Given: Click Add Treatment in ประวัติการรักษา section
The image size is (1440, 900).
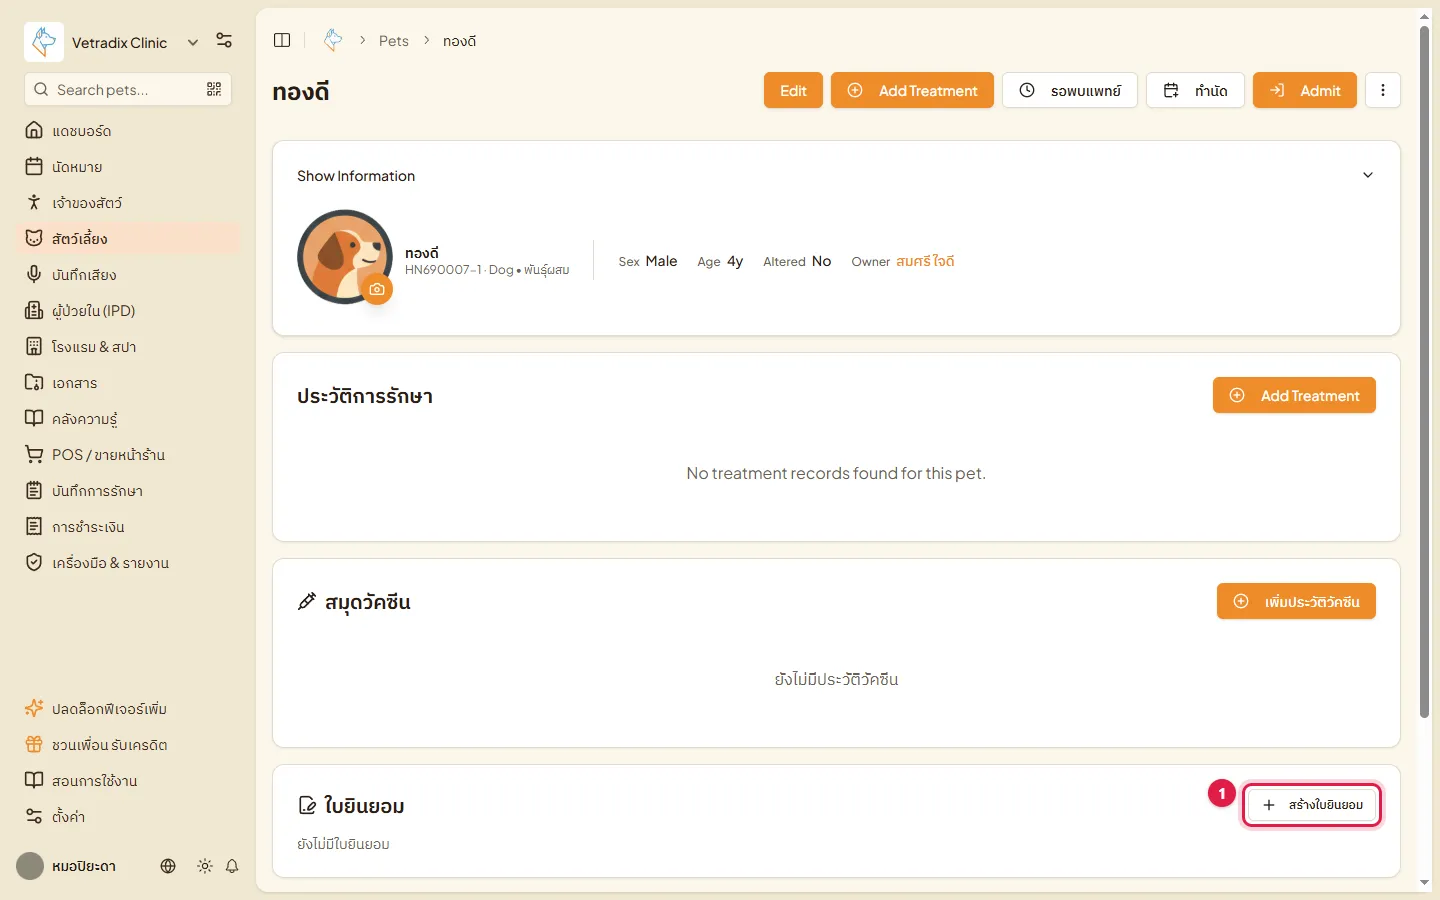Looking at the screenshot, I should click(x=1294, y=395).
